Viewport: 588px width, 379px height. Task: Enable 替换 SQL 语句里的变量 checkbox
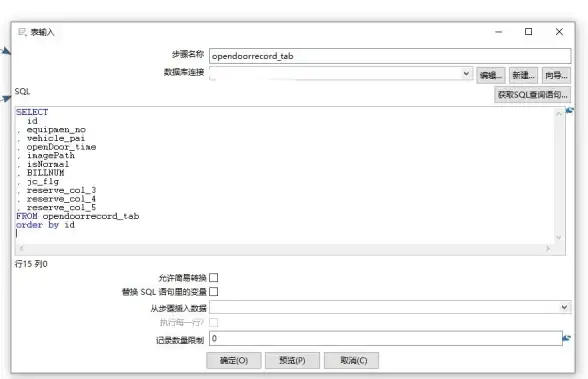pyautogui.click(x=213, y=291)
